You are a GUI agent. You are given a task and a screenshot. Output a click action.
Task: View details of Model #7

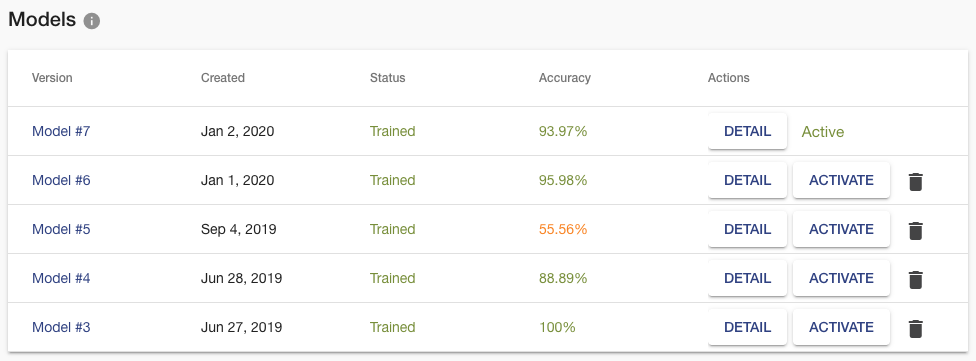pos(748,131)
